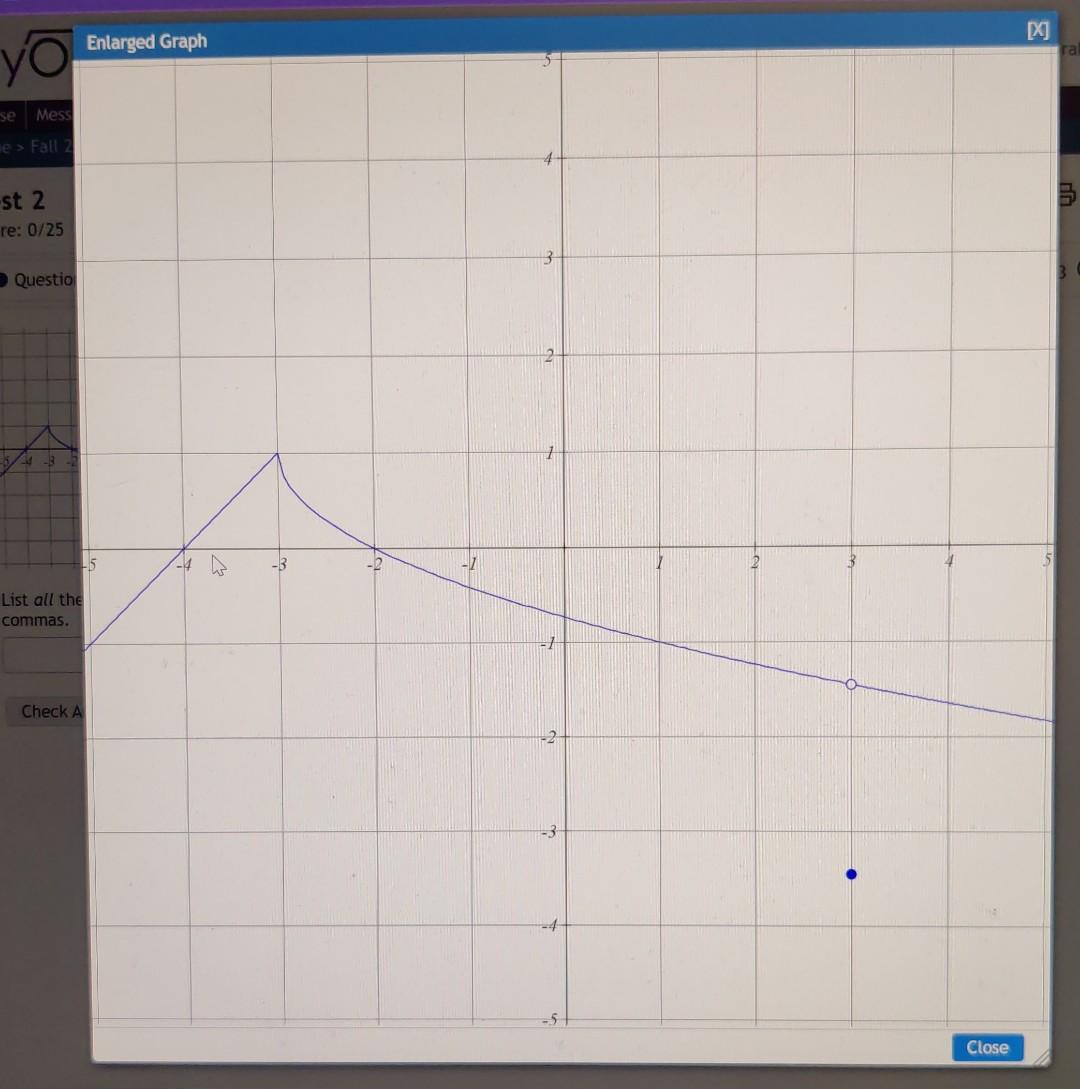Open the Messages tab
This screenshot has height=1089, width=1080.
[52, 114]
